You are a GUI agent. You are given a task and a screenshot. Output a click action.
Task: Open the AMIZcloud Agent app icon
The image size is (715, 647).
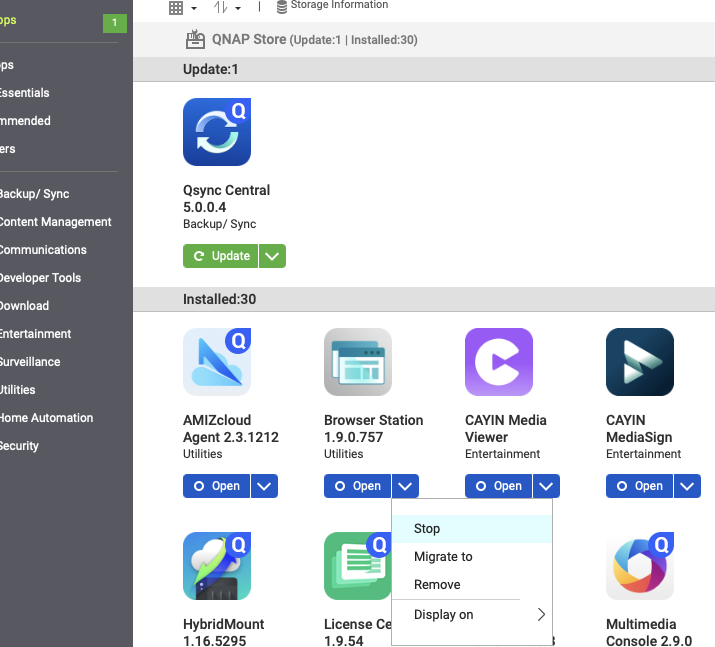(216, 362)
